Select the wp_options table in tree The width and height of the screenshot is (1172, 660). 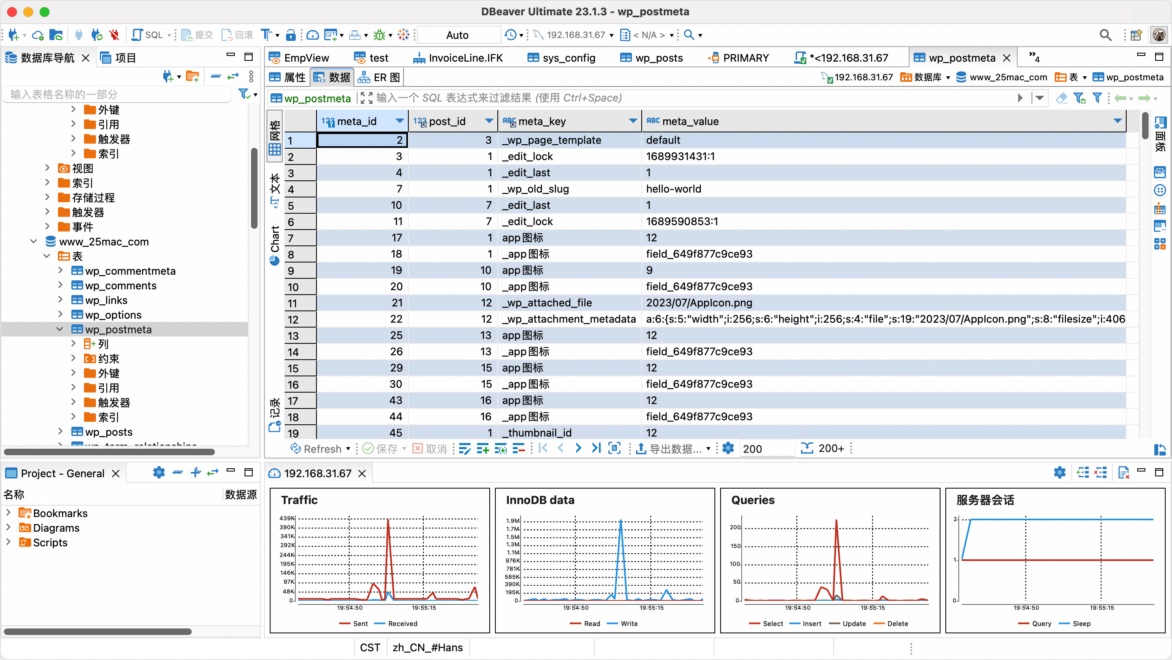point(113,315)
